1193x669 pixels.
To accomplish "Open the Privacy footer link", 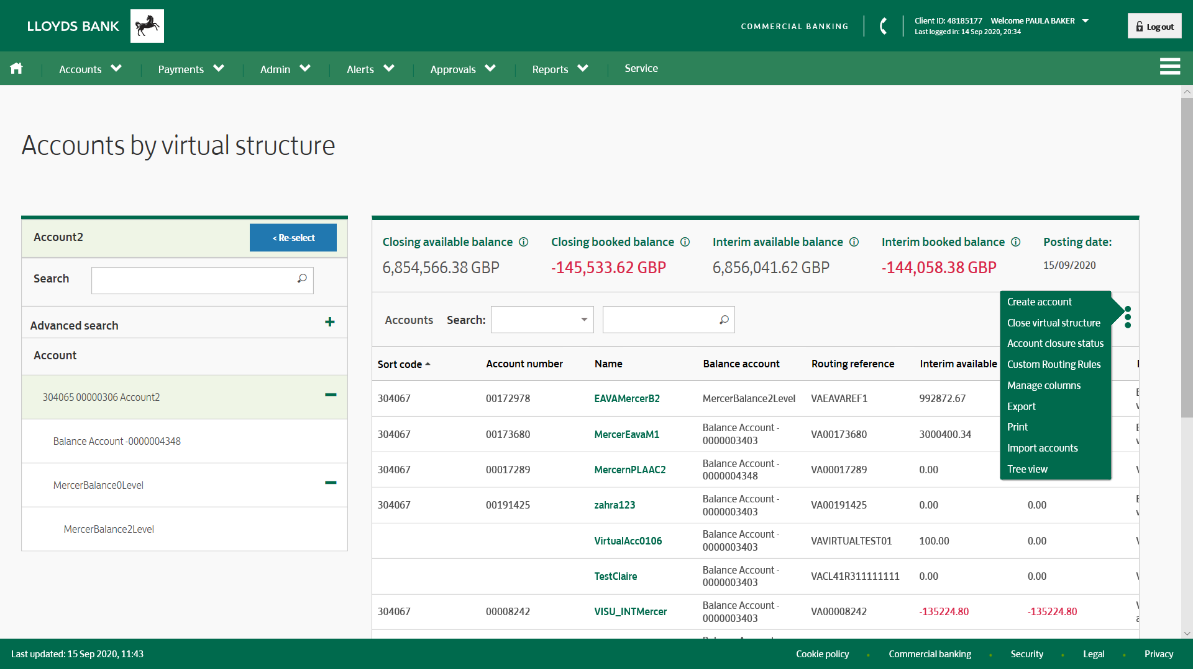I will [x=1158, y=654].
